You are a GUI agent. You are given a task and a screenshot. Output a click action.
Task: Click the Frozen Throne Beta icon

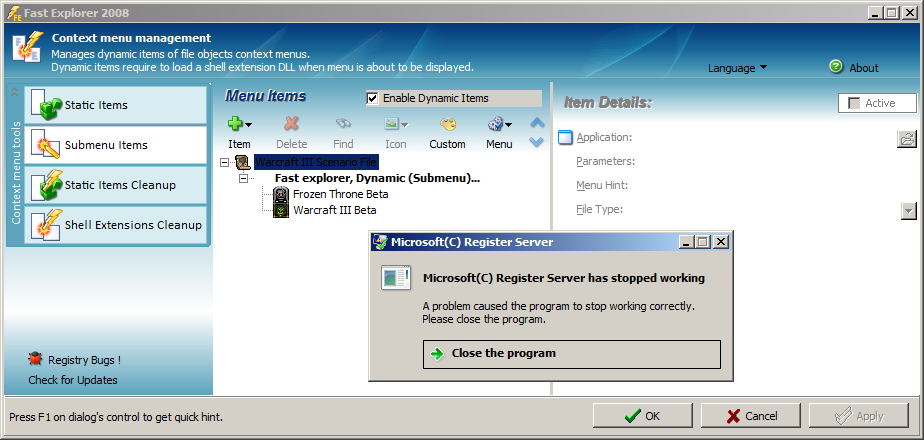281,194
